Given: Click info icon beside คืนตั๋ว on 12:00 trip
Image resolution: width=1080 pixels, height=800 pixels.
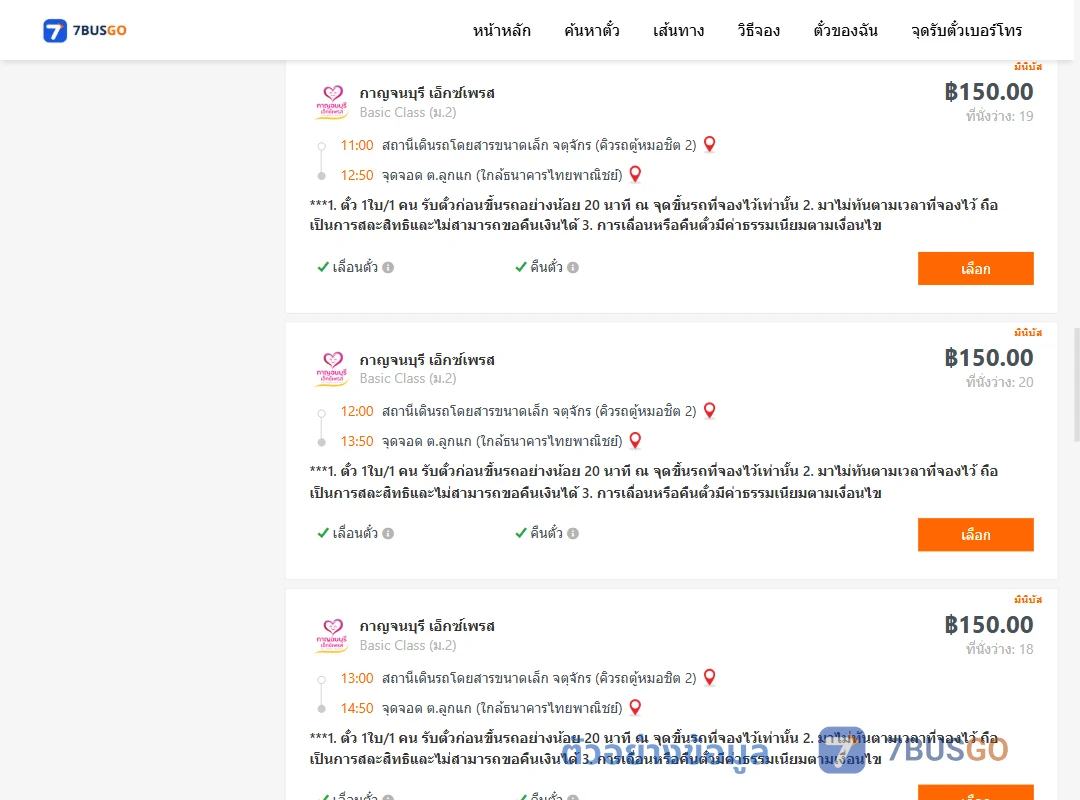Looking at the screenshot, I should [x=573, y=533].
